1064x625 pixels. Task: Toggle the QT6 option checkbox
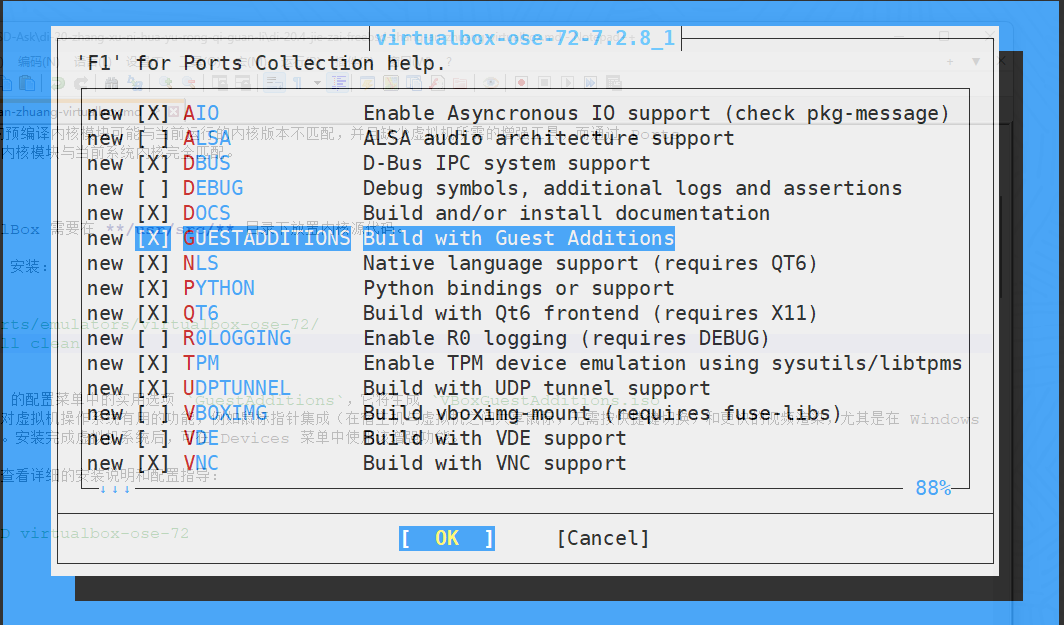(153, 314)
